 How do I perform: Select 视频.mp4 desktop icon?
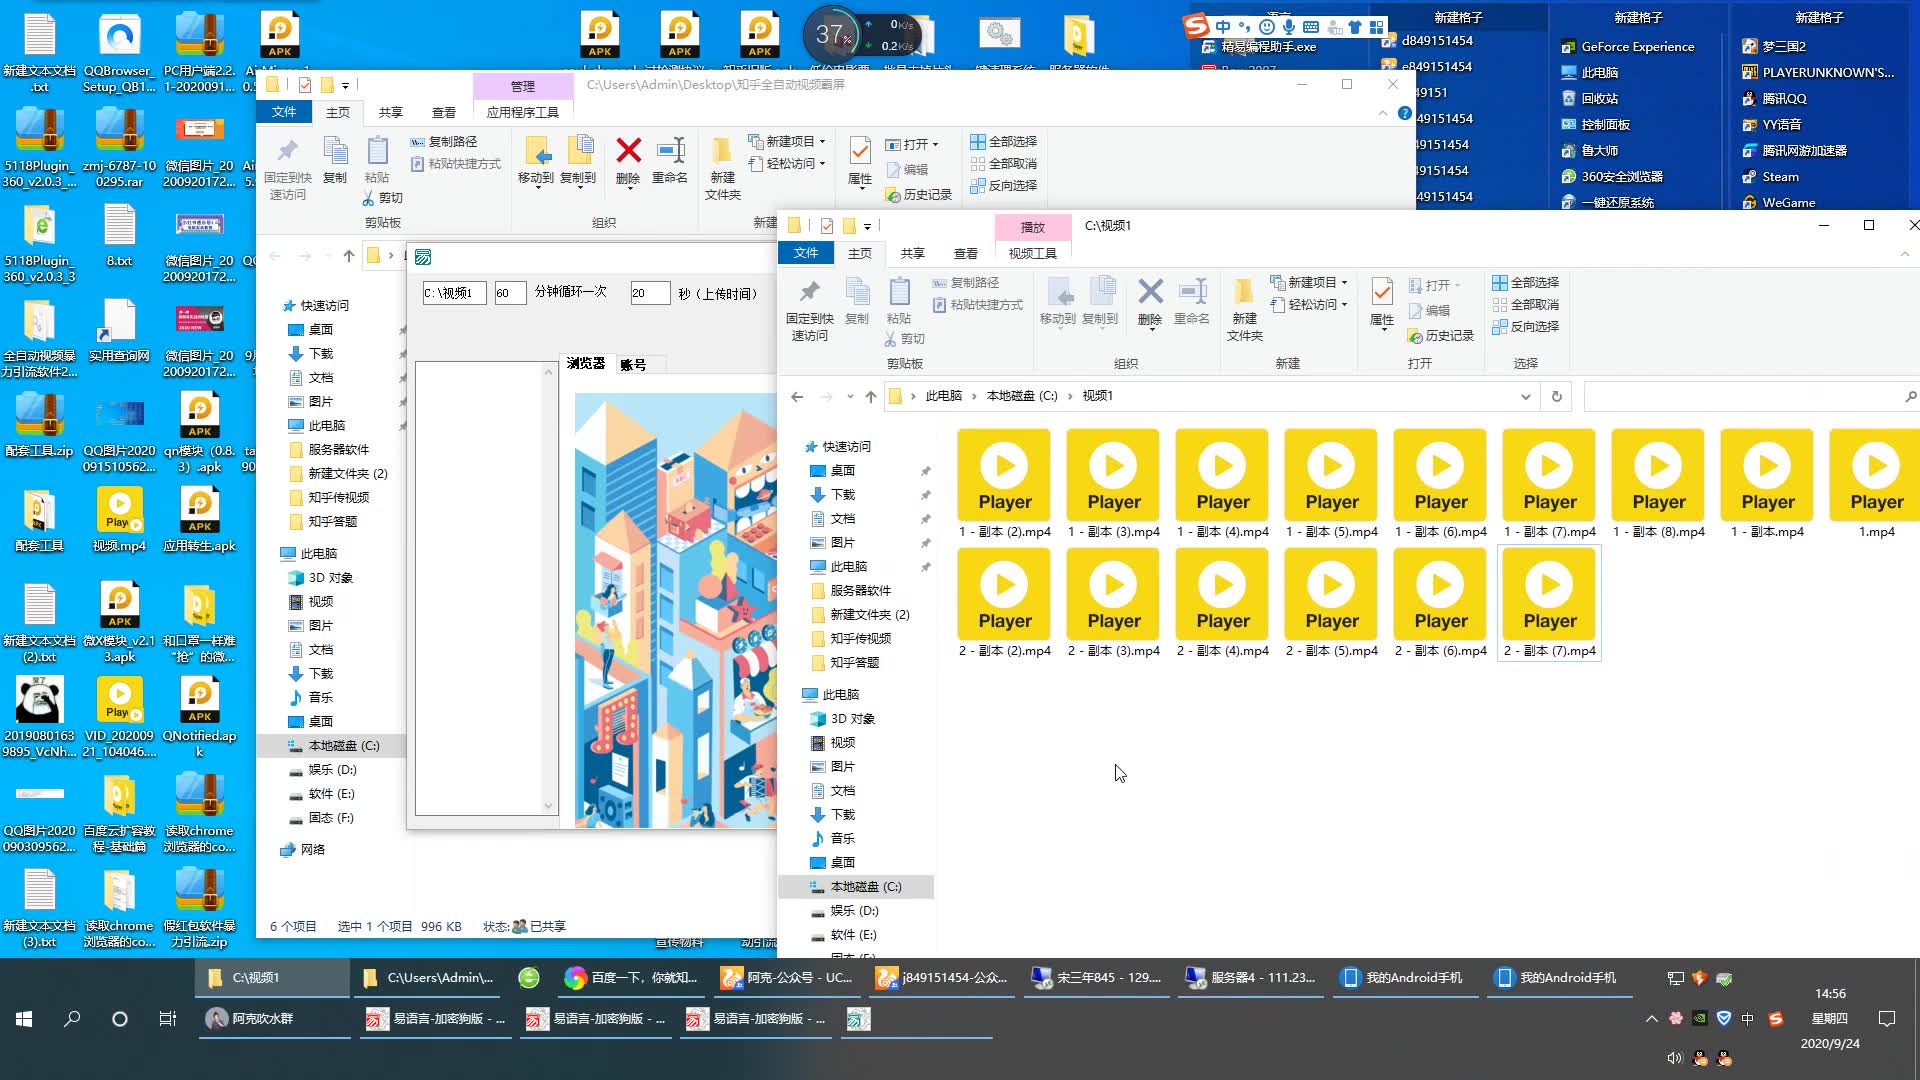pyautogui.click(x=119, y=521)
